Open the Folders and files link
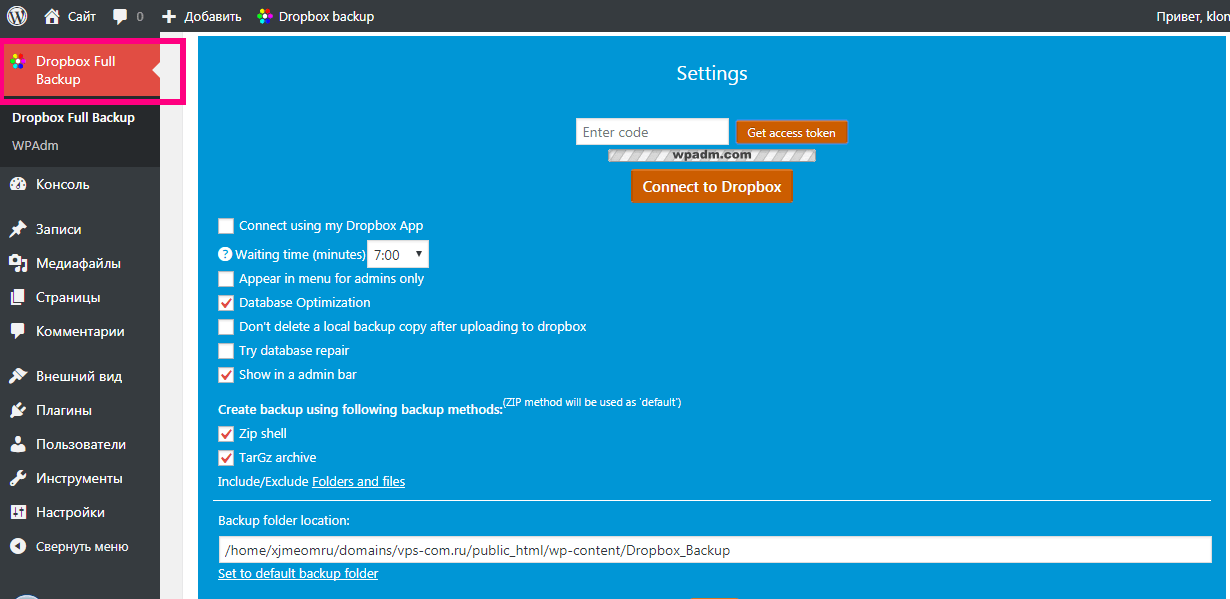This screenshot has height=599, width=1230. tap(359, 481)
